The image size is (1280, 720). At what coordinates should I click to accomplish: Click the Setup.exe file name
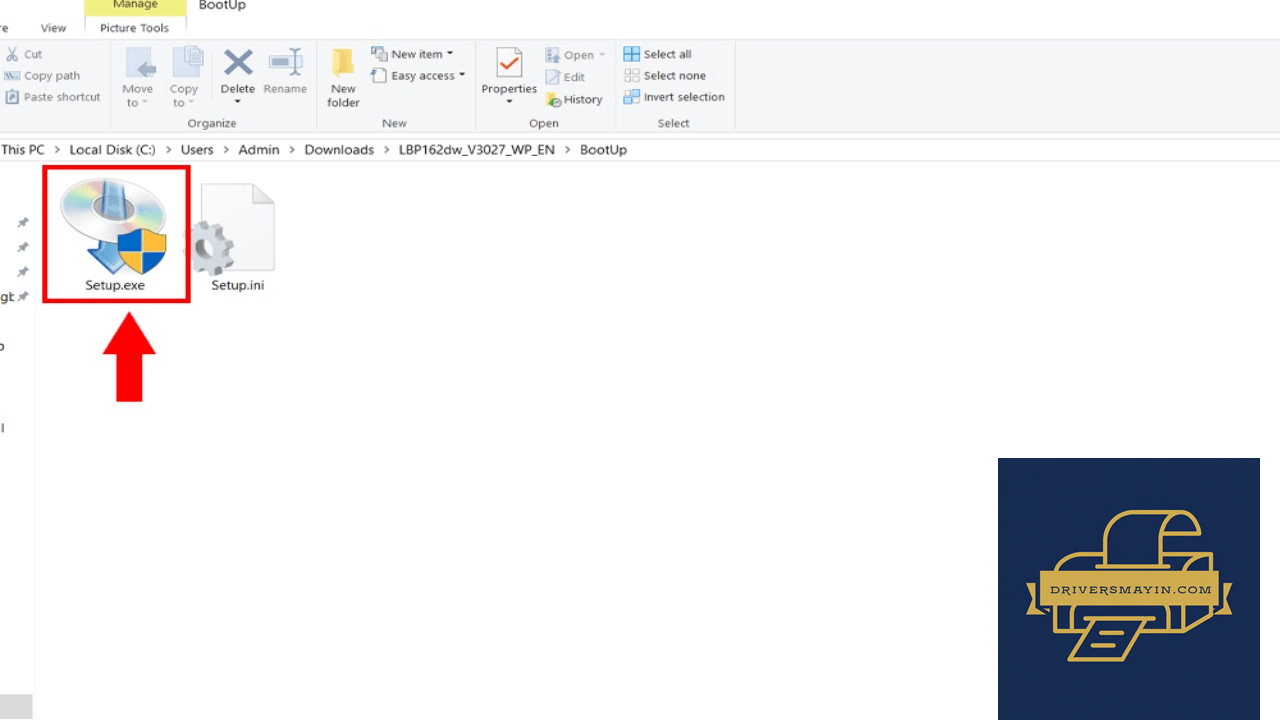tap(115, 285)
